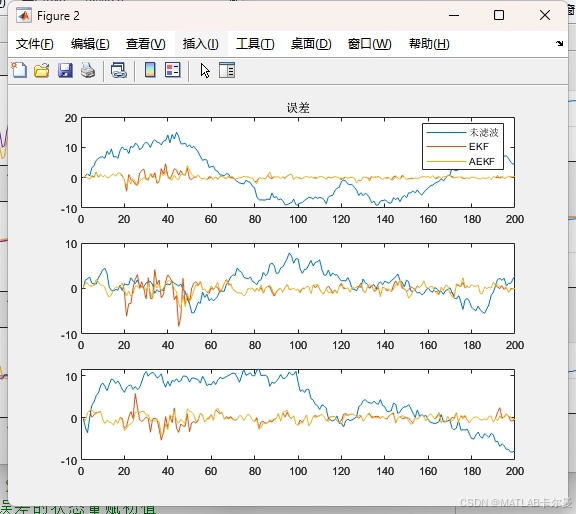The image size is (576, 514).
Task: Close the Figure 2 window
Action: [545, 15]
